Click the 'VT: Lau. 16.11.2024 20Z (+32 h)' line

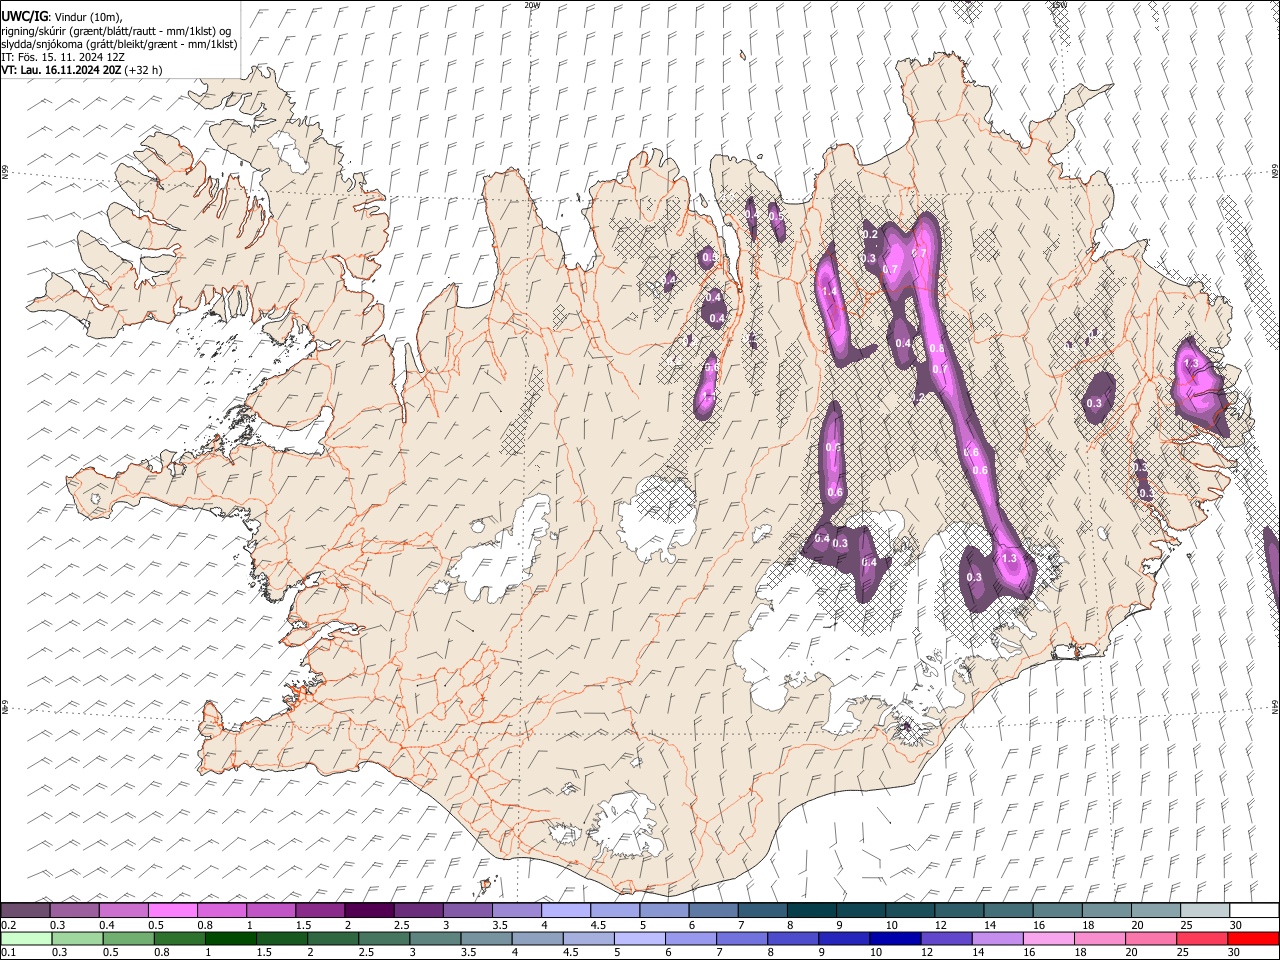tap(82, 70)
